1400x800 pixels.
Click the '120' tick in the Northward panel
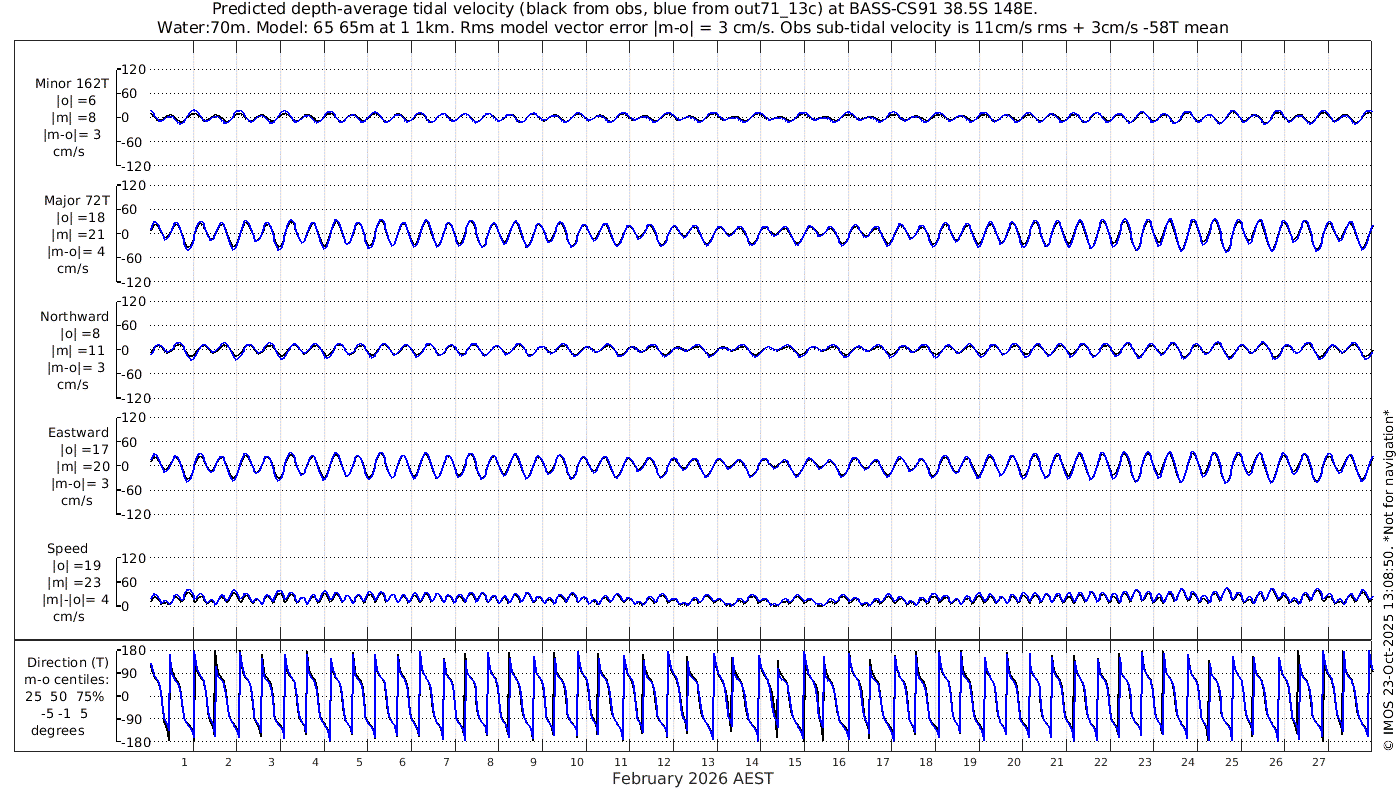coord(134,301)
